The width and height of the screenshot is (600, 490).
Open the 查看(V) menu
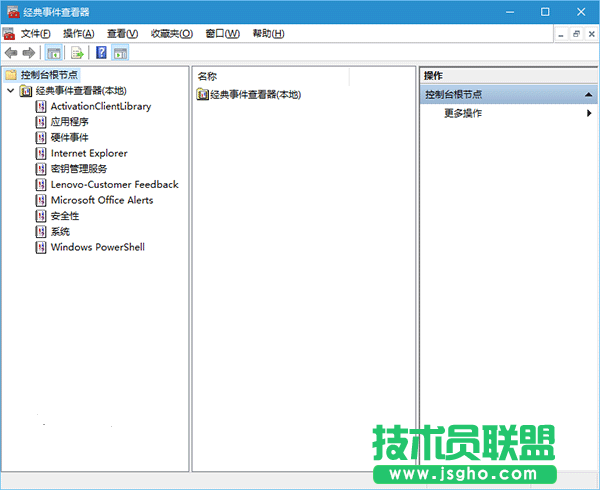[123, 33]
